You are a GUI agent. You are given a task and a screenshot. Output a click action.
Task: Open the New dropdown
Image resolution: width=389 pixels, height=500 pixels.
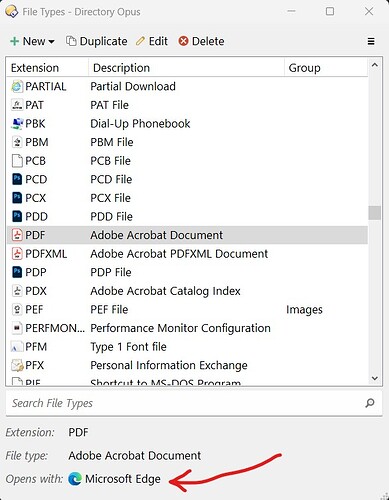coord(32,41)
